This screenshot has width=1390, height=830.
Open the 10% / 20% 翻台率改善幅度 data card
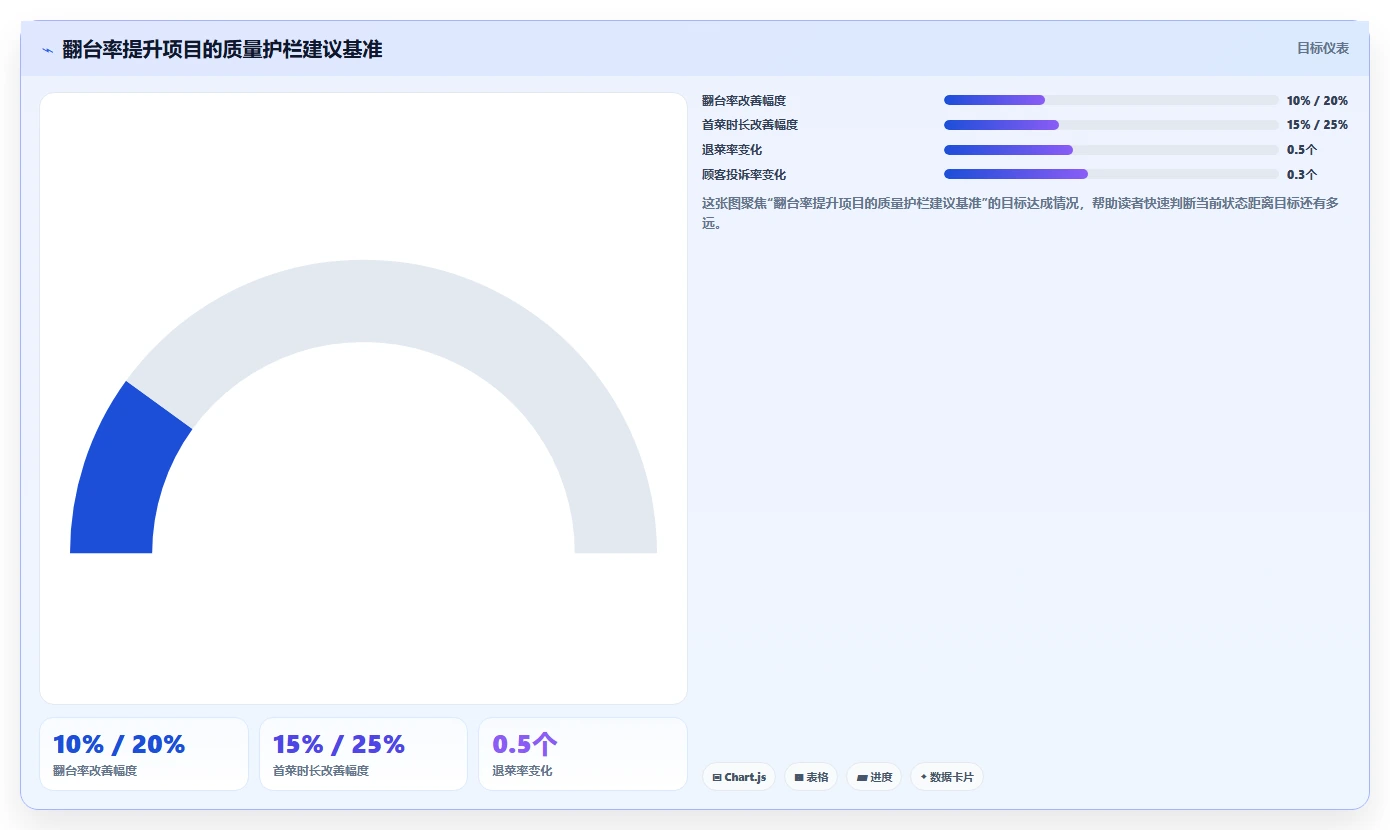pos(144,754)
